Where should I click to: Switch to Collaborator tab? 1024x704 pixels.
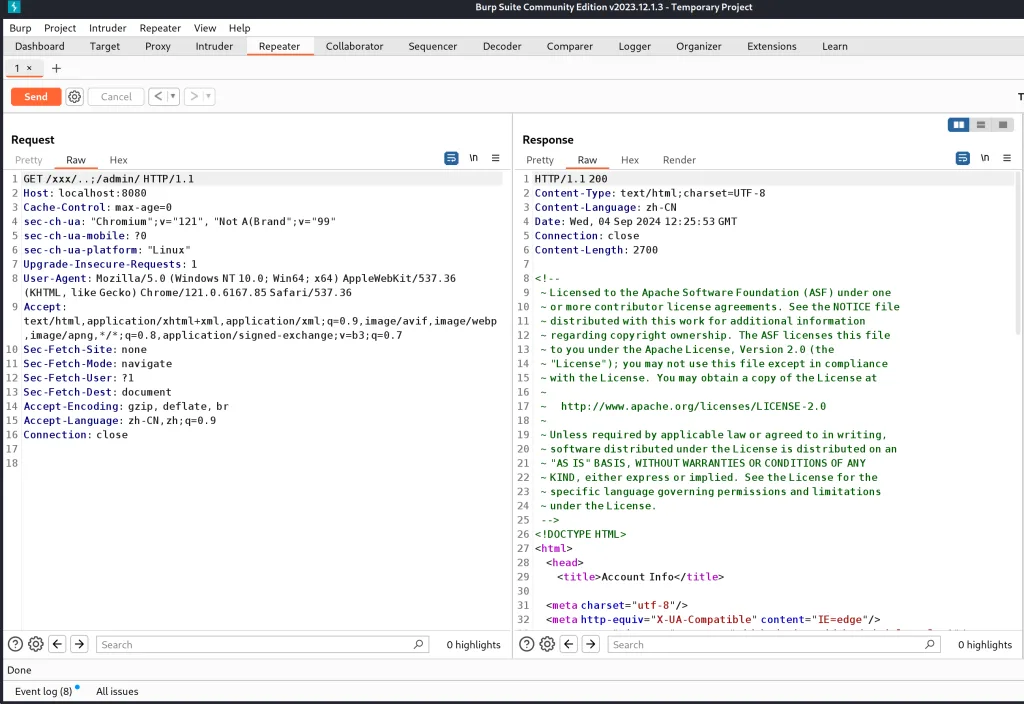(x=355, y=46)
